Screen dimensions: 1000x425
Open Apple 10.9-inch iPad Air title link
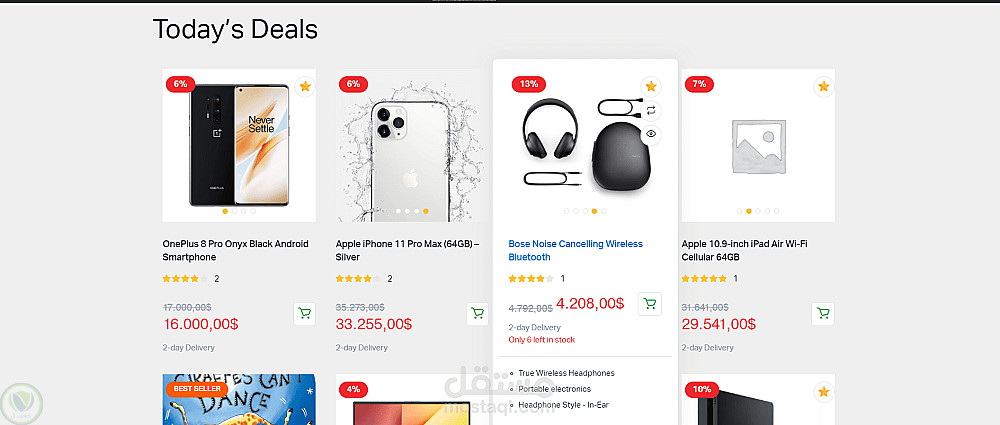coord(745,250)
